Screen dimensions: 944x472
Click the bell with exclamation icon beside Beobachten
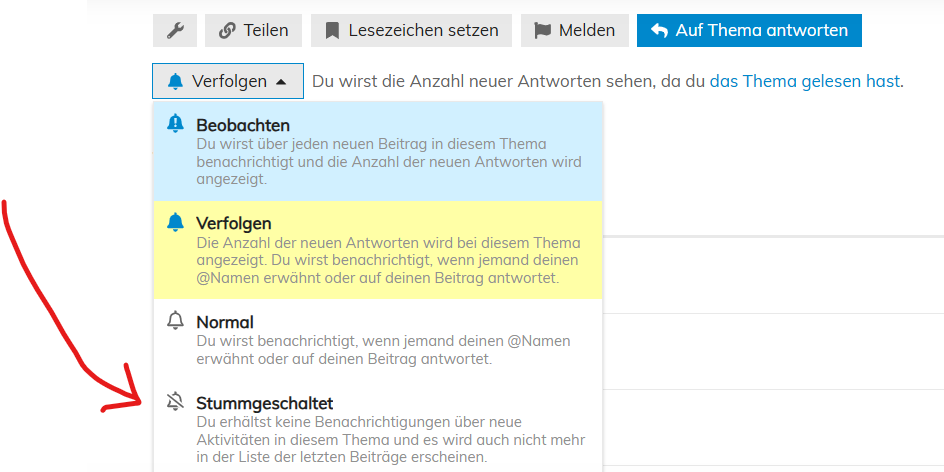pos(175,123)
